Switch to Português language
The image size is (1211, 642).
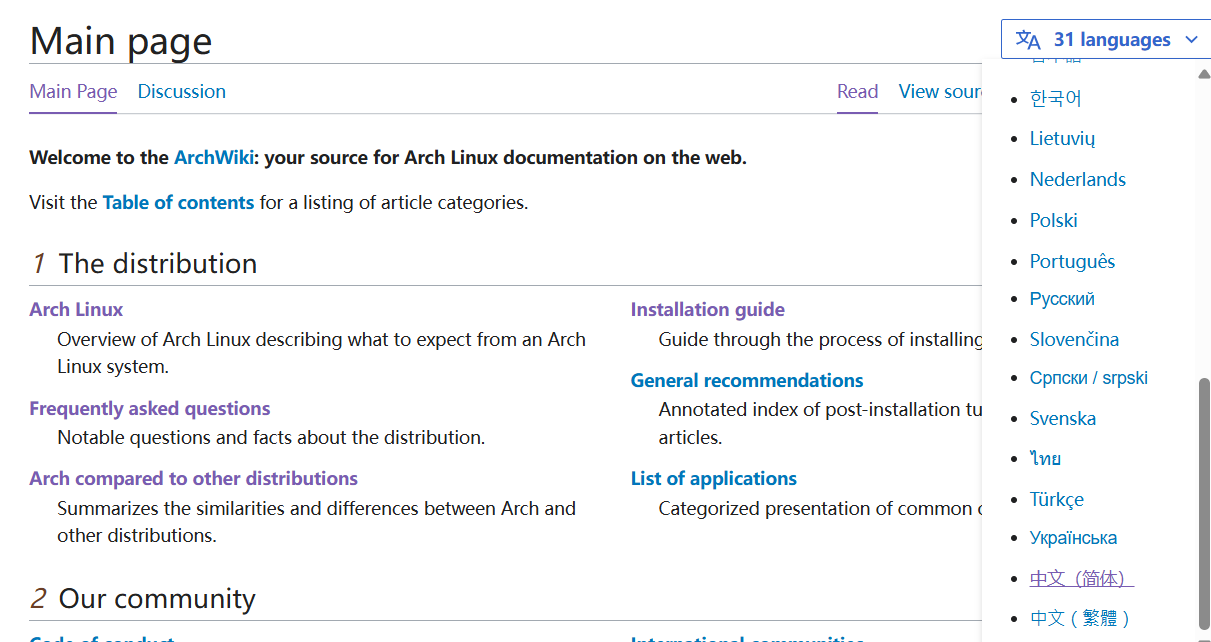(1072, 262)
